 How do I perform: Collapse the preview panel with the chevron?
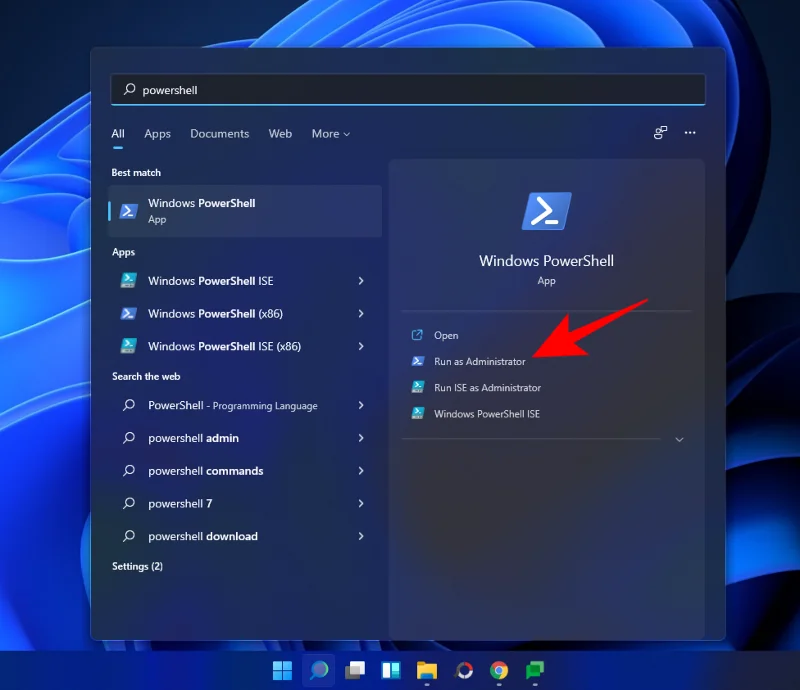click(x=679, y=439)
